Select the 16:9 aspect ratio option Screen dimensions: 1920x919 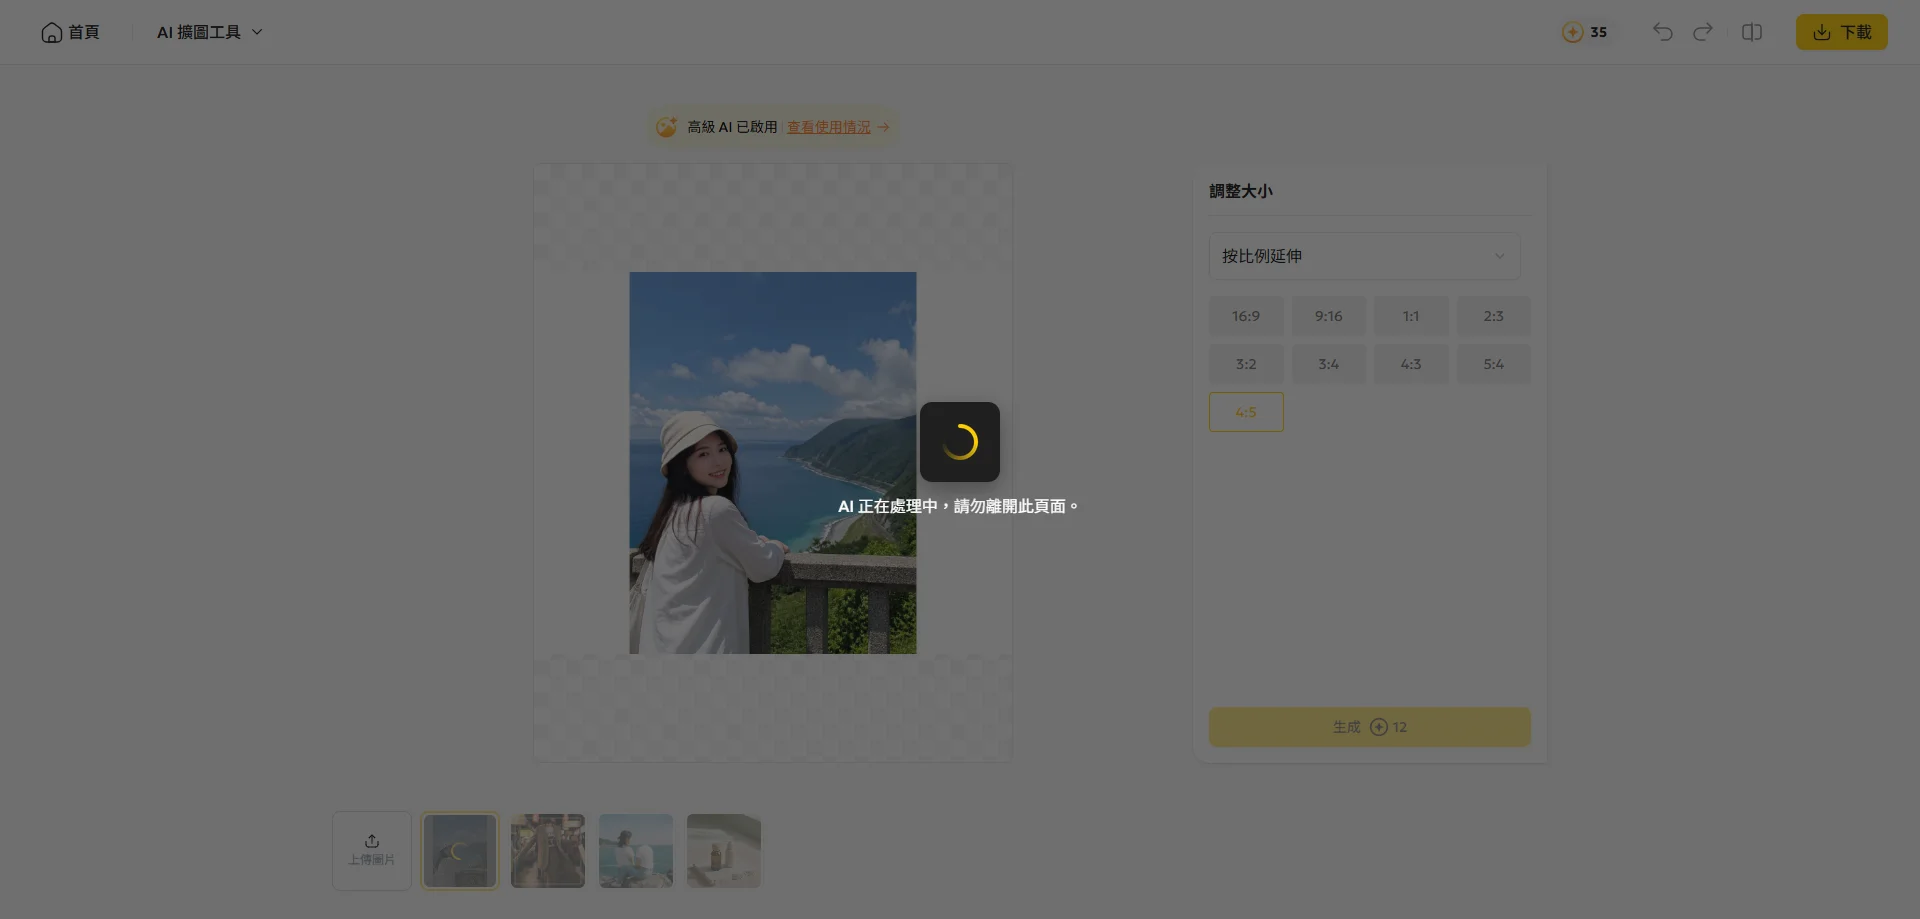[1245, 315]
